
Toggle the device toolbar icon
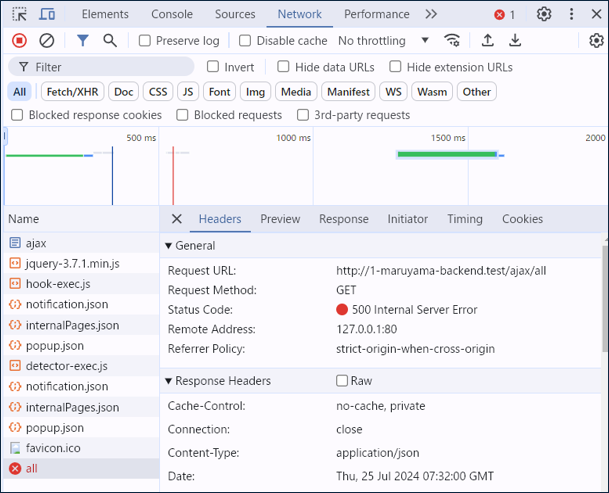[x=48, y=14]
